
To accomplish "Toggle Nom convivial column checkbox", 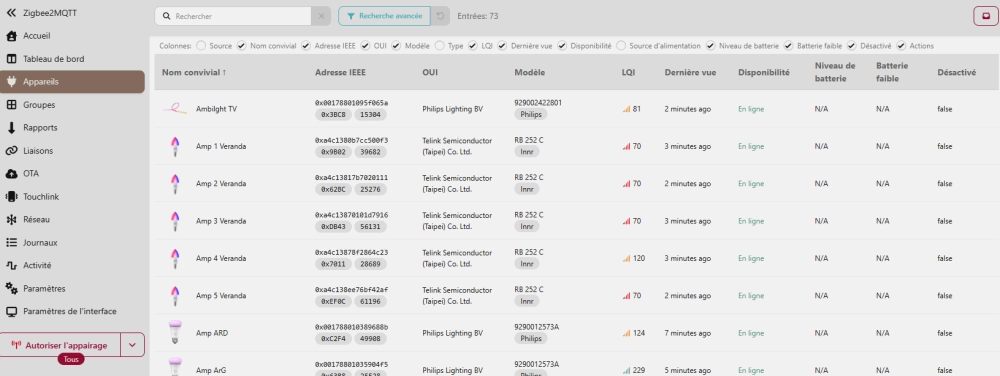I will (241, 46).
